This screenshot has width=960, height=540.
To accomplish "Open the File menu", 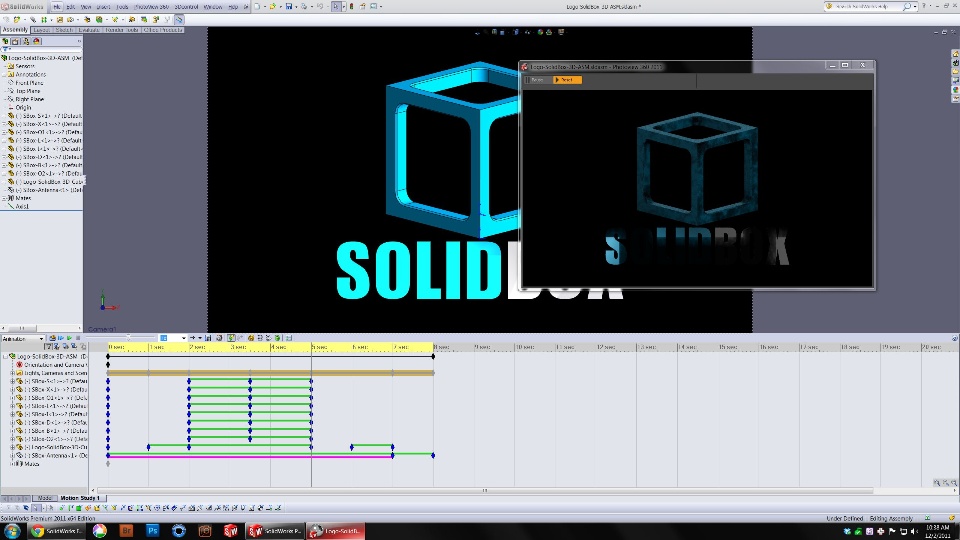I will pyautogui.click(x=56, y=7).
